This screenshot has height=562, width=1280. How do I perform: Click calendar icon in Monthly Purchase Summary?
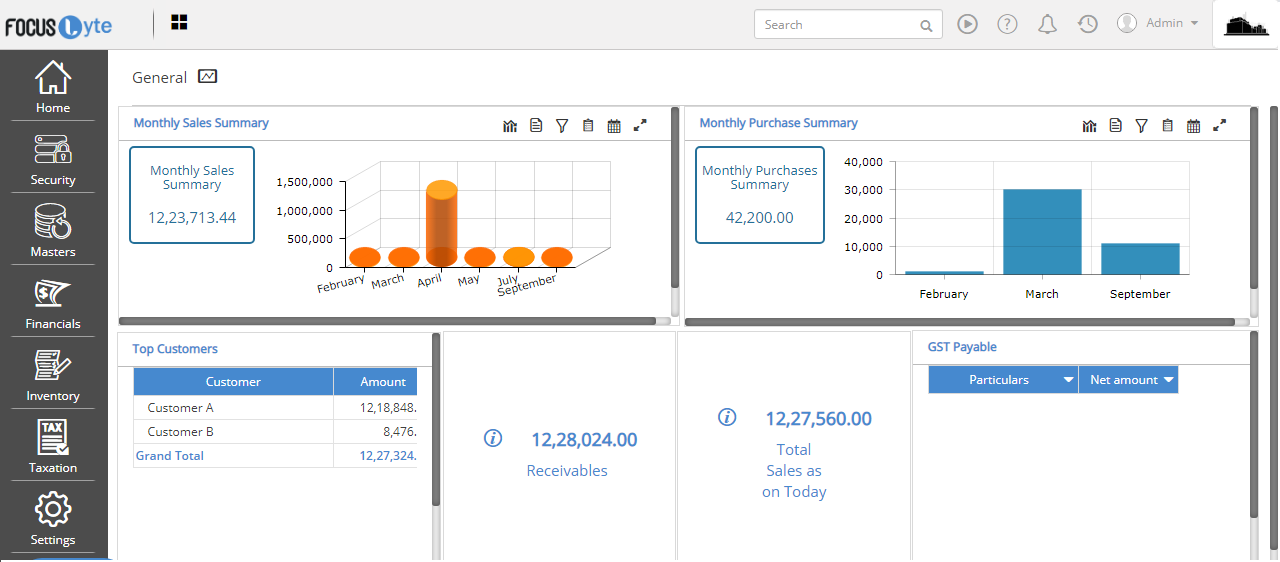pos(1193,126)
